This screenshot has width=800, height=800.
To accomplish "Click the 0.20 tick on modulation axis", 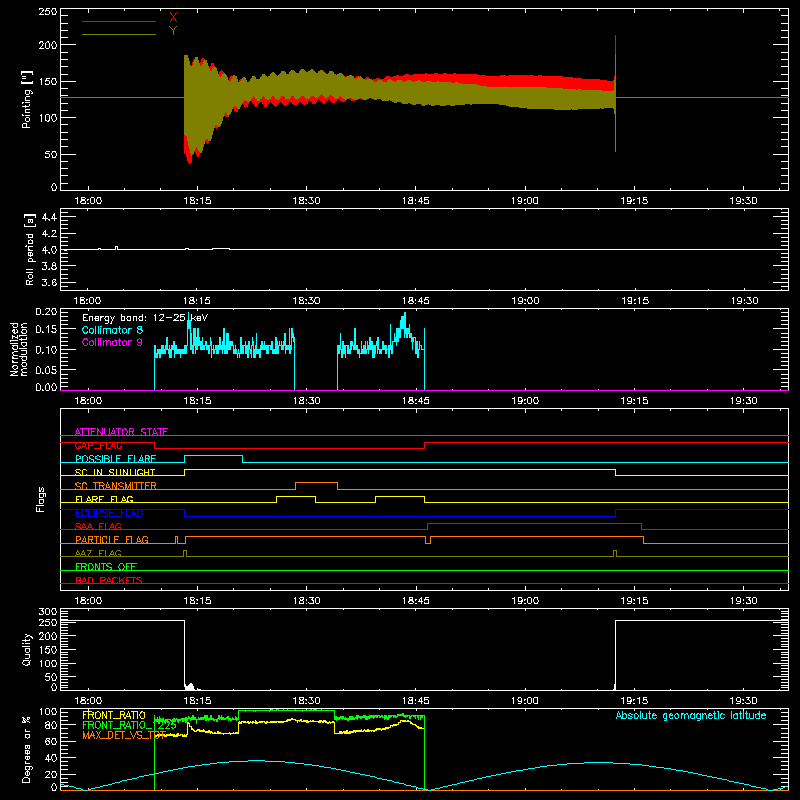I will [x=46, y=312].
